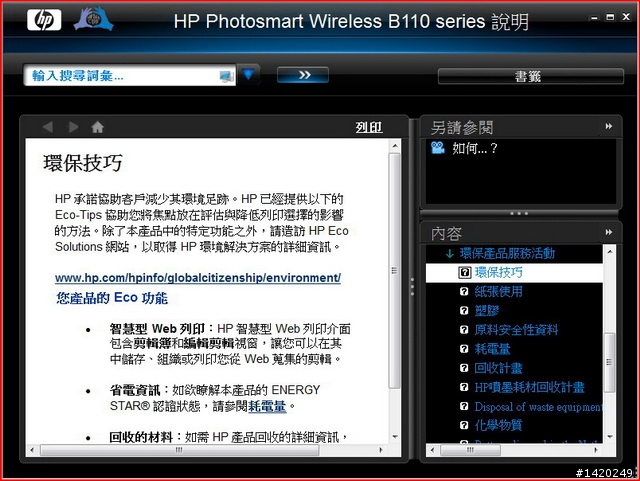This screenshot has width=640, height=481.
Task: Select 原料安全性資料 in the contents tree
Action: pos(516,330)
